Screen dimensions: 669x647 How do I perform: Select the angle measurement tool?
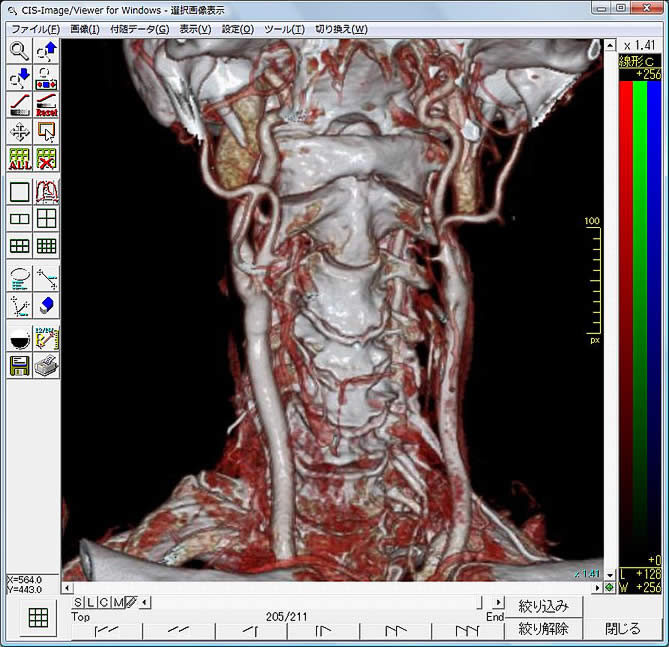(20, 306)
